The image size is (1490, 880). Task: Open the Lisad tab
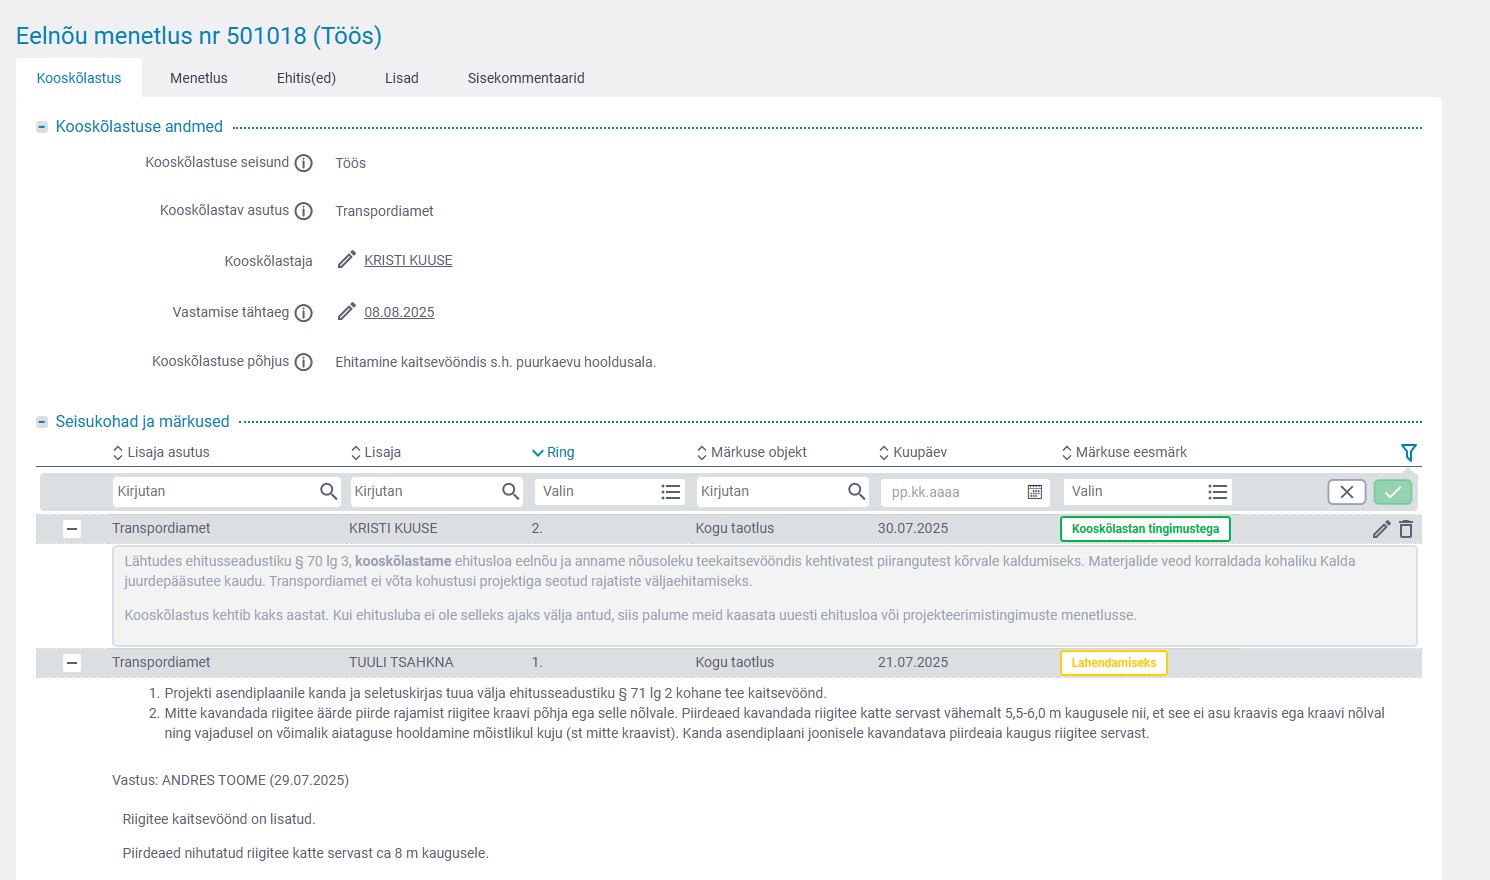click(x=402, y=78)
